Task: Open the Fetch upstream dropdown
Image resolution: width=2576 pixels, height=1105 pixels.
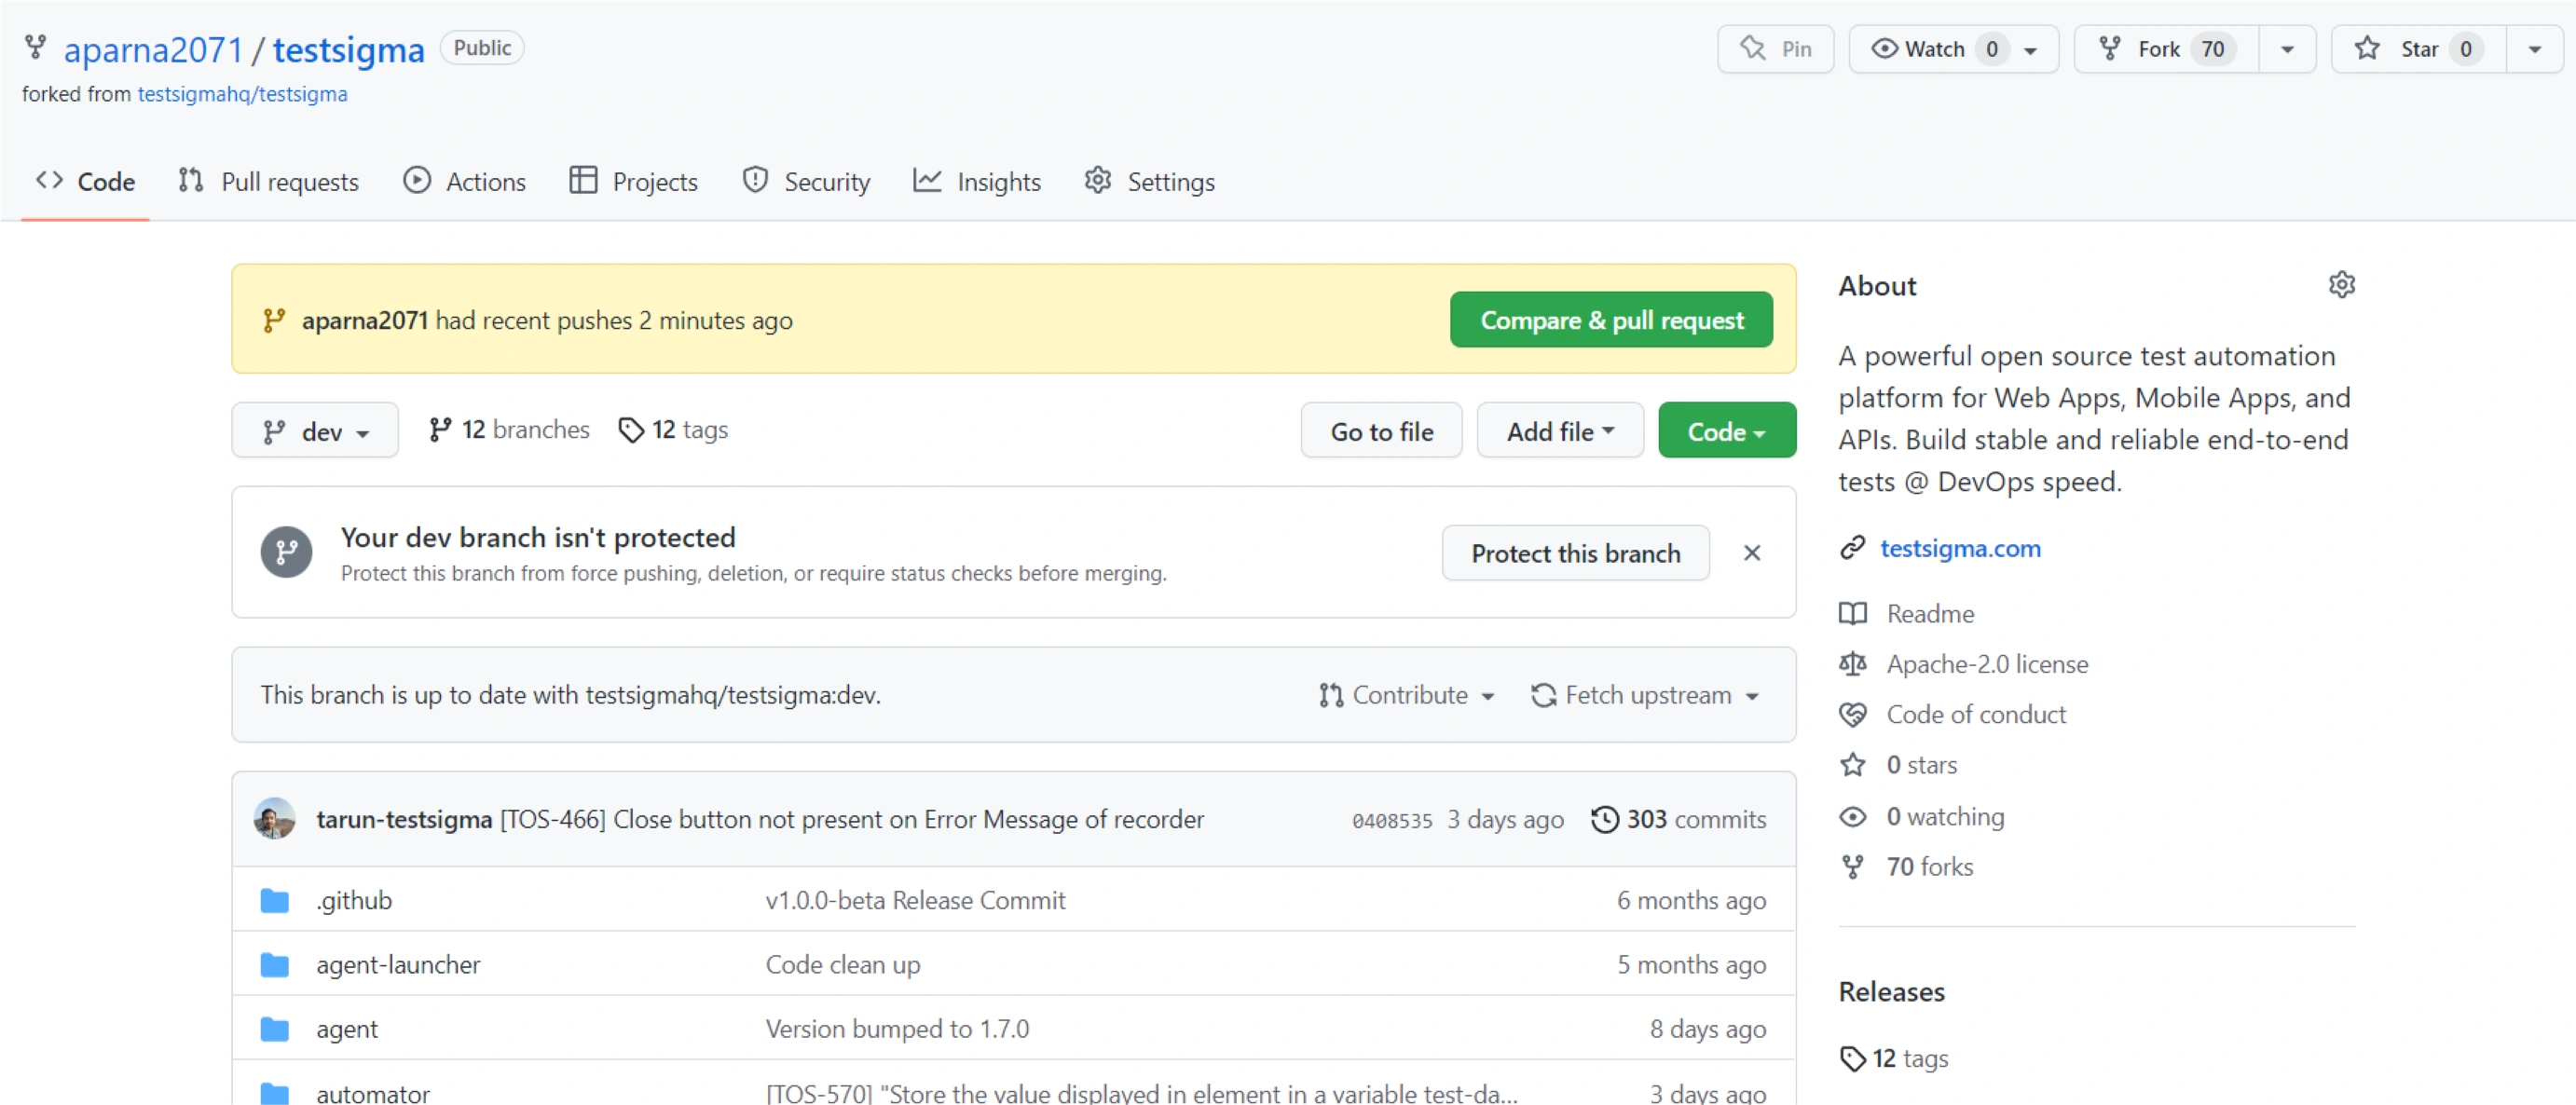Action: tap(1645, 695)
